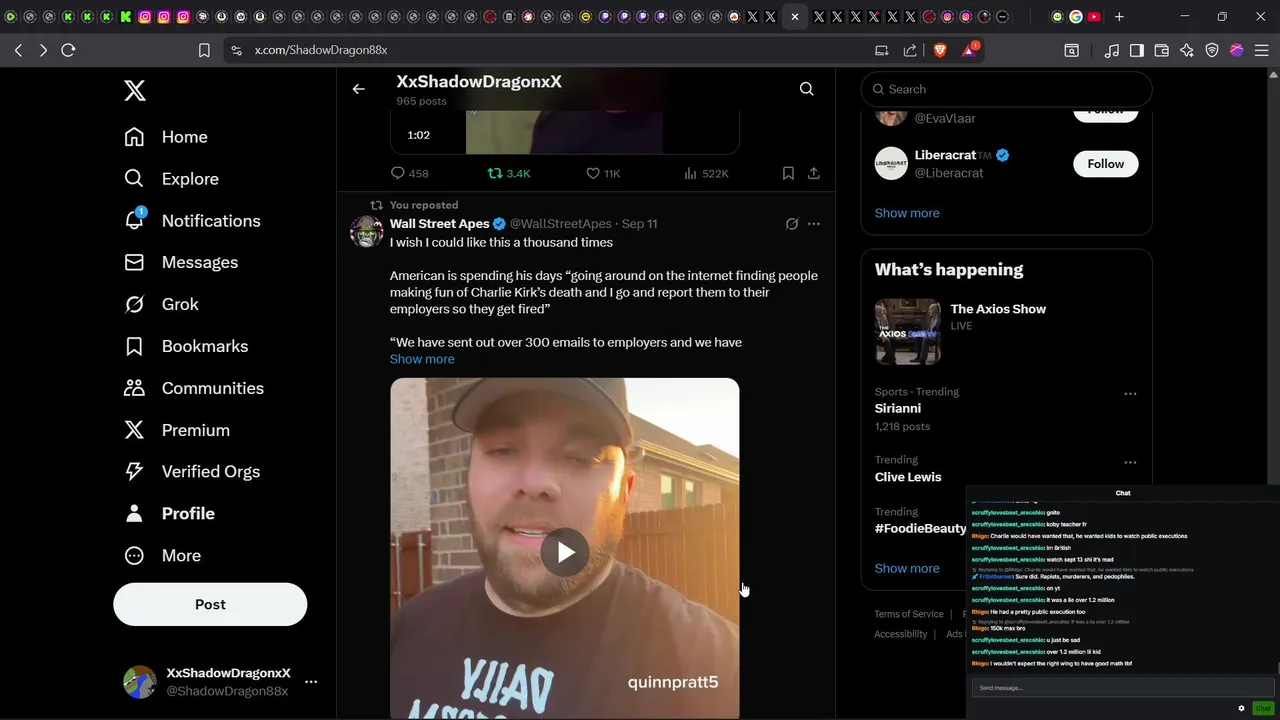The image size is (1280, 720).
Task: Click Send message field in Chat overlay
Action: point(1122,688)
